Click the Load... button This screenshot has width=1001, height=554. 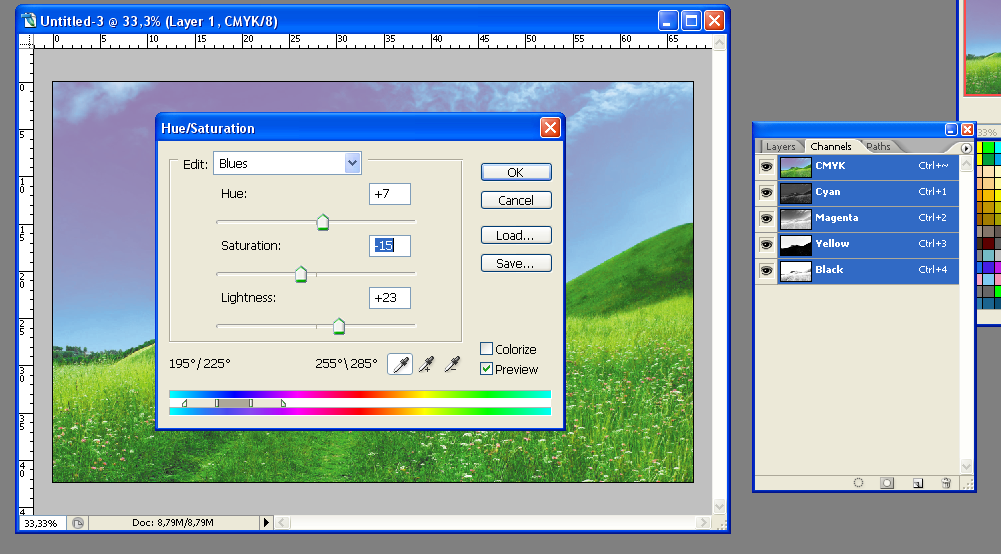pos(516,236)
